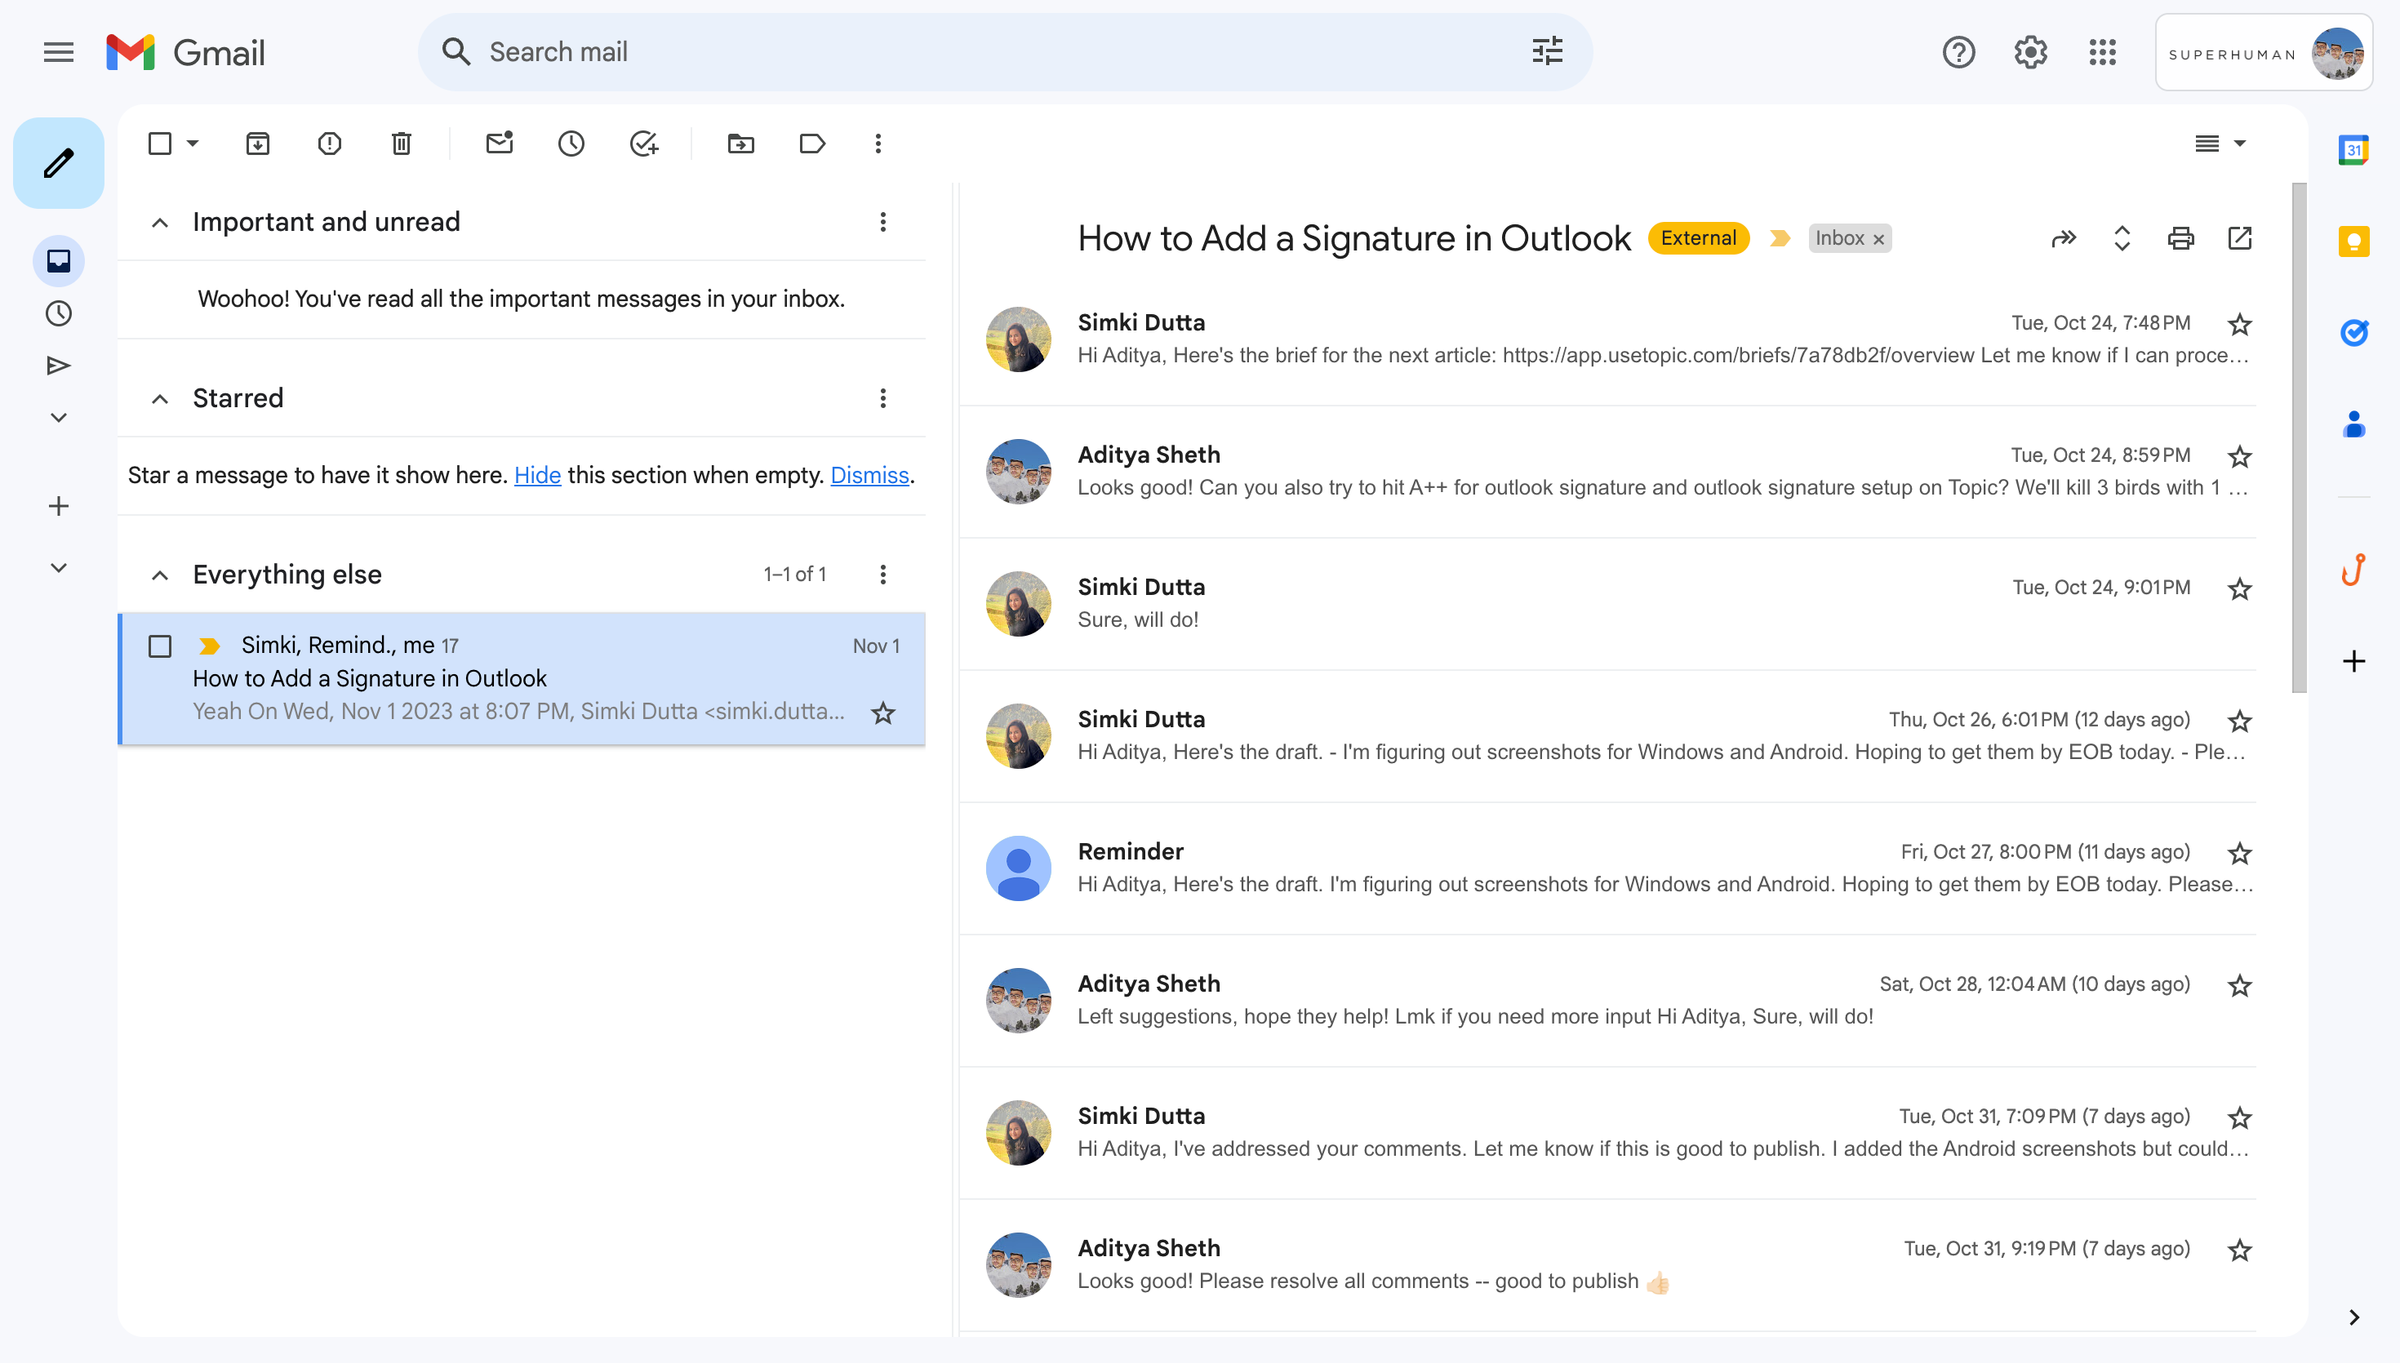Open the three-dot menu for 'Everything else'
The width and height of the screenshot is (2400, 1363).
[883, 574]
